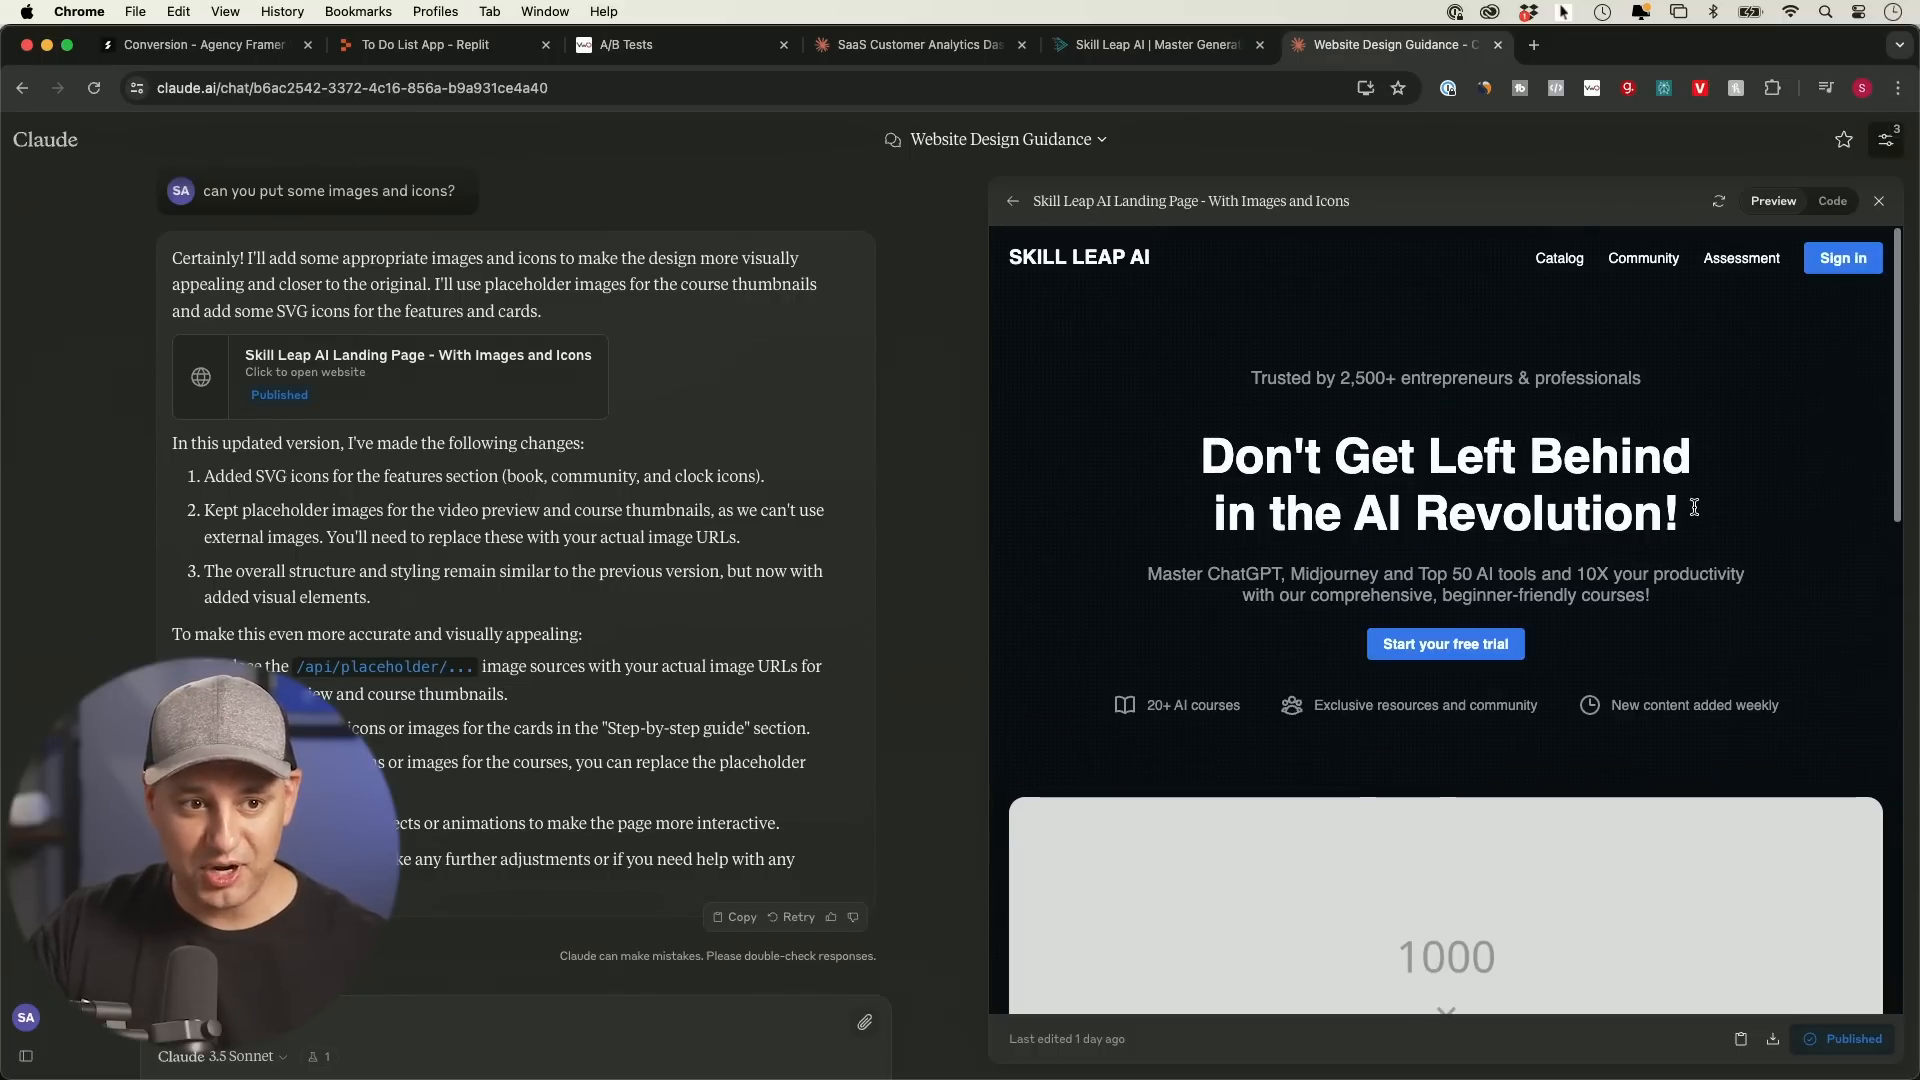
Task: Install app icon in the address bar
Action: pyautogui.click(x=1365, y=88)
